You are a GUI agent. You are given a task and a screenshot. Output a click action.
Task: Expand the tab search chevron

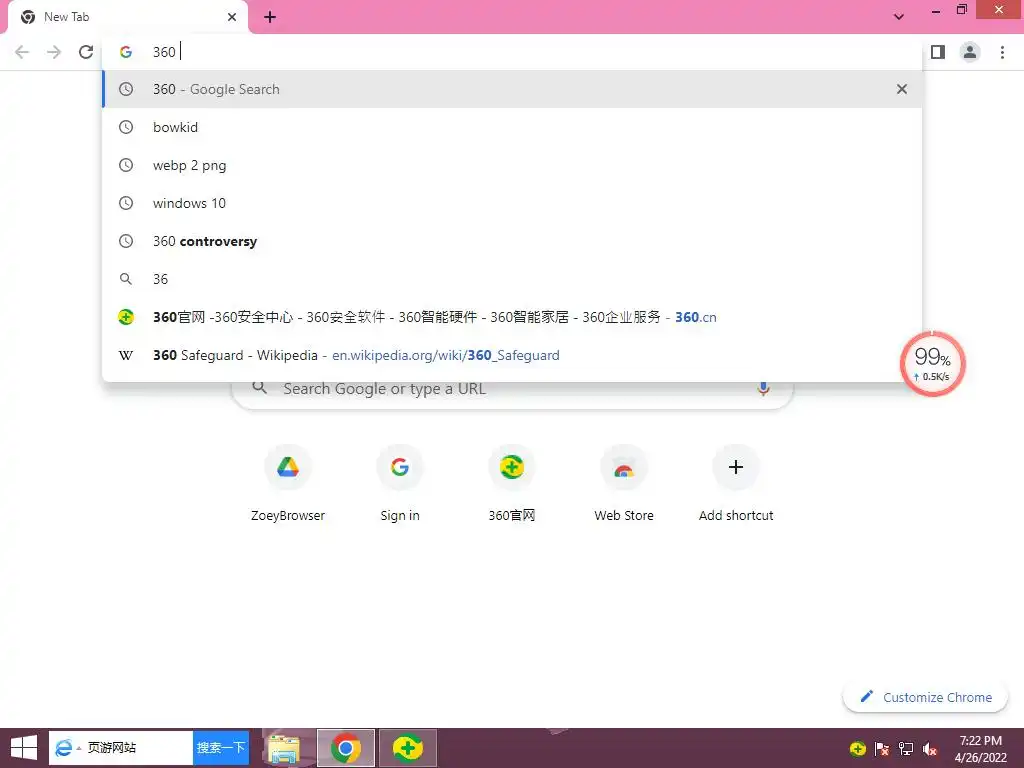point(899,17)
